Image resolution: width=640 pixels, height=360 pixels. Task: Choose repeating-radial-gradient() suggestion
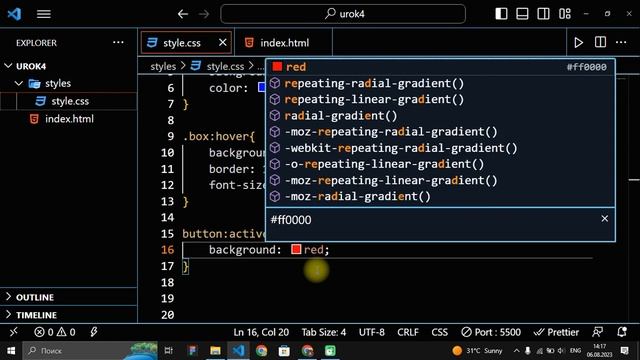[x=440, y=83]
